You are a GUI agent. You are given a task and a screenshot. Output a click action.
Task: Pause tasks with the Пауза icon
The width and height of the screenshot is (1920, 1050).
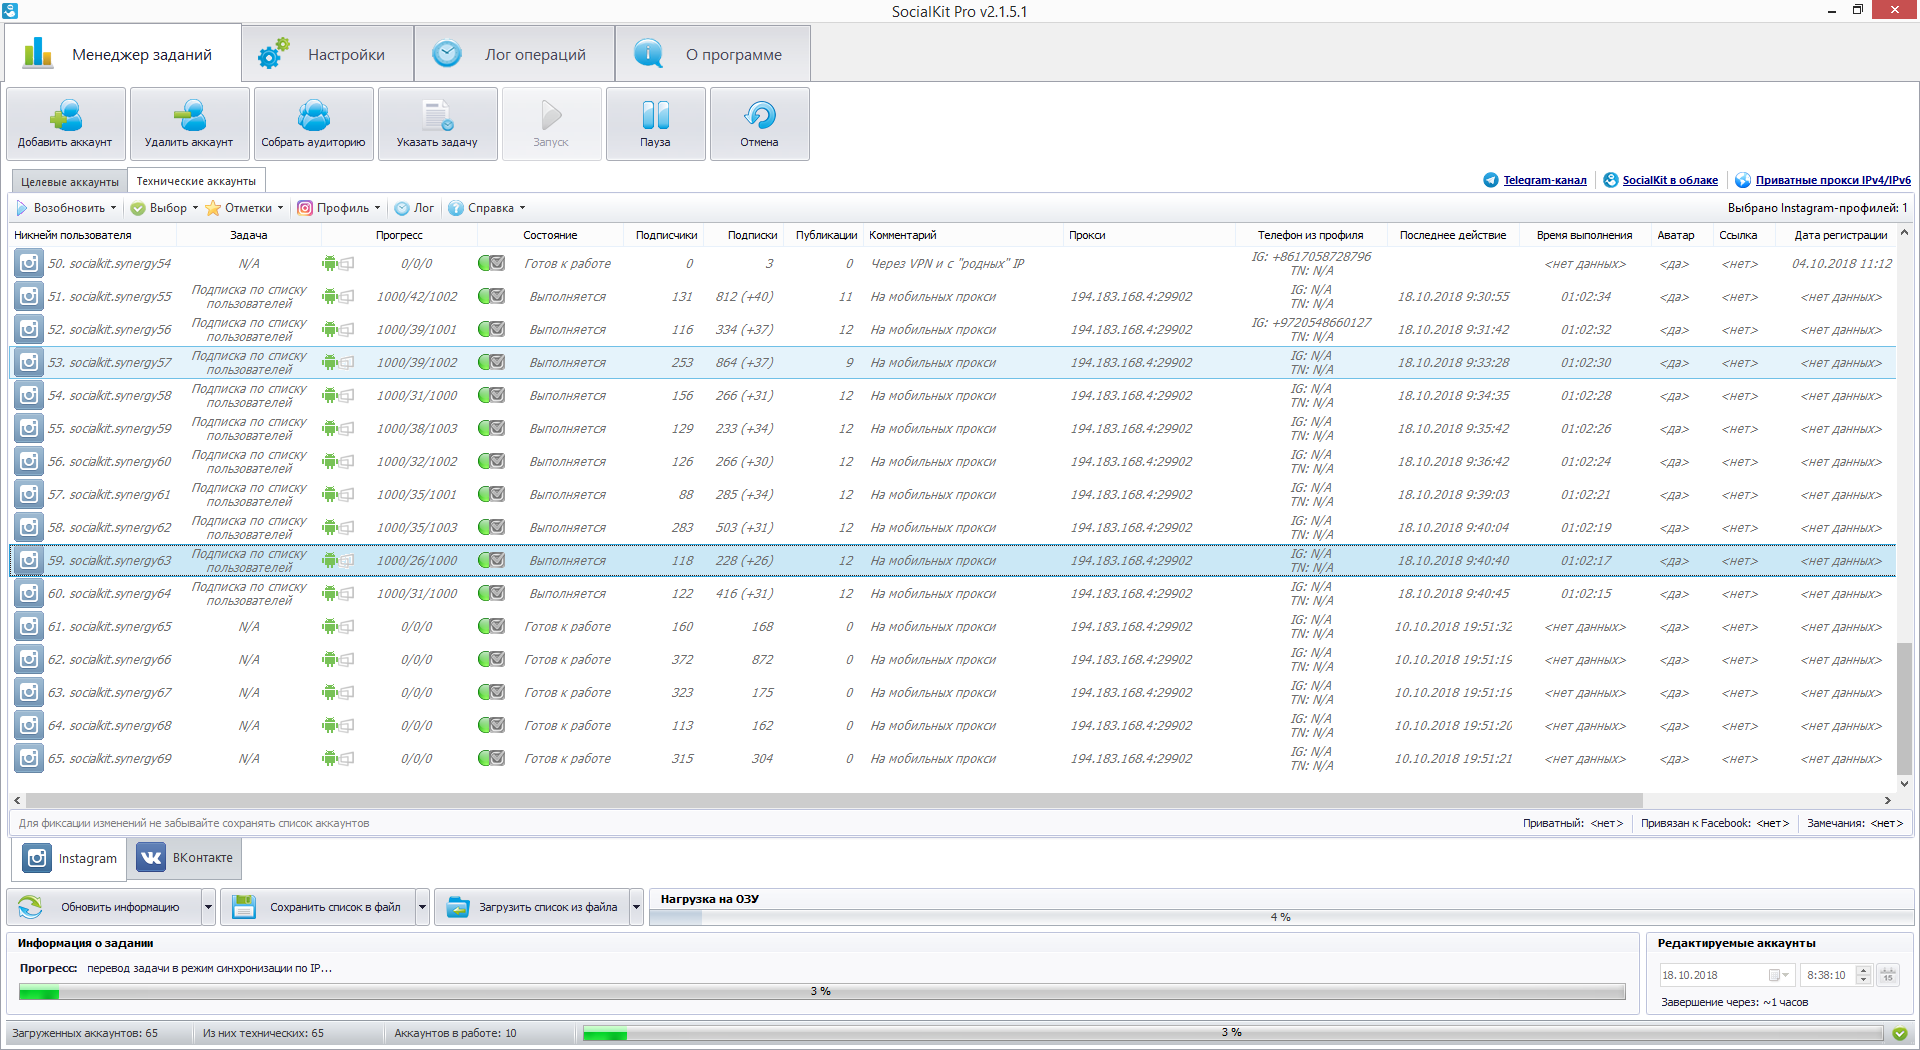click(x=656, y=116)
